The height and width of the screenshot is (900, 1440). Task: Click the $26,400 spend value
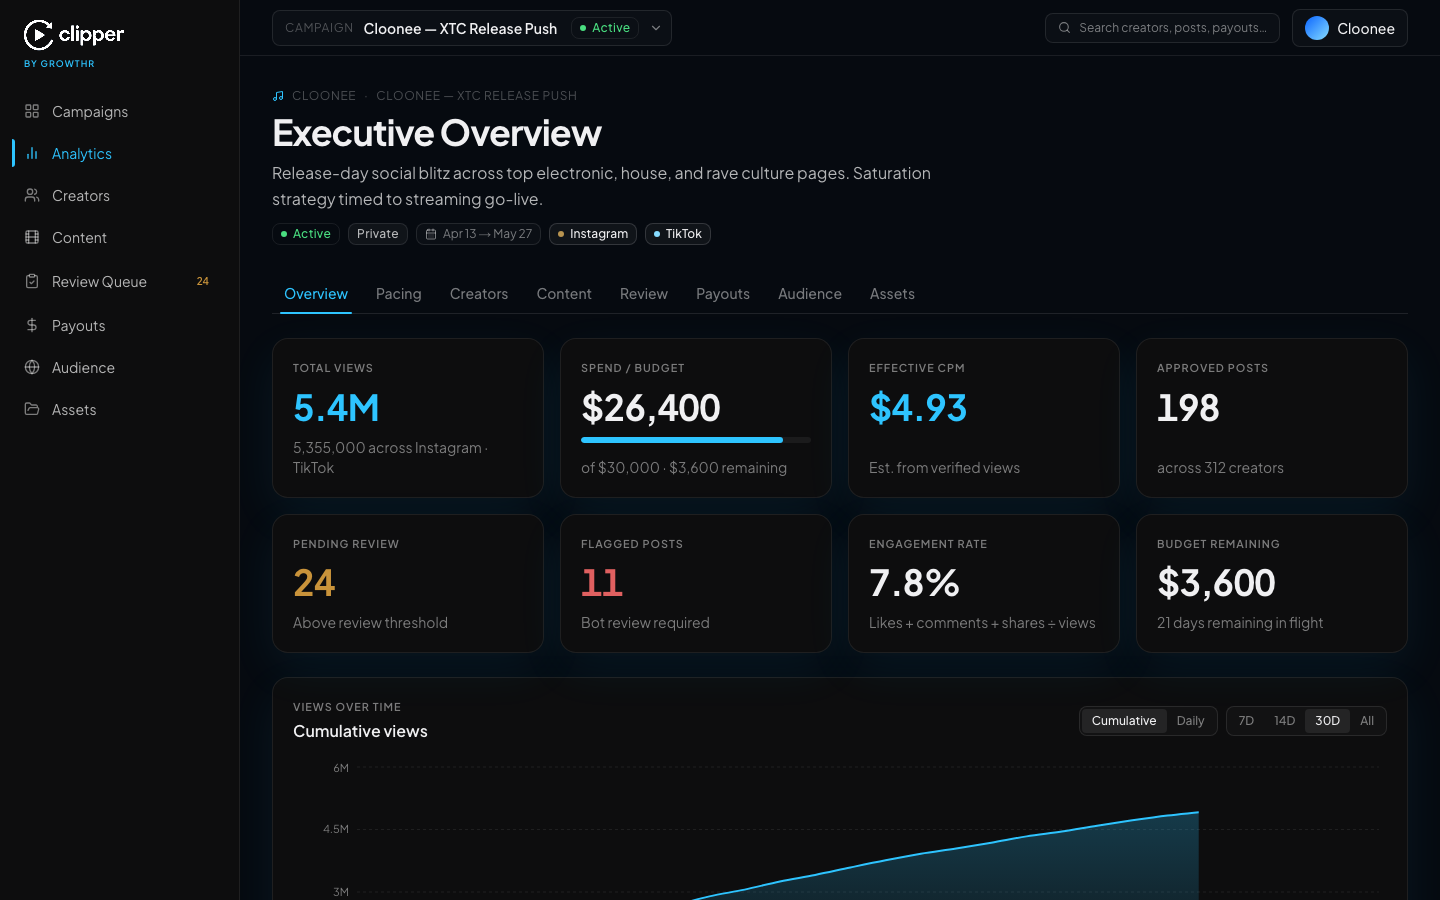click(x=651, y=408)
